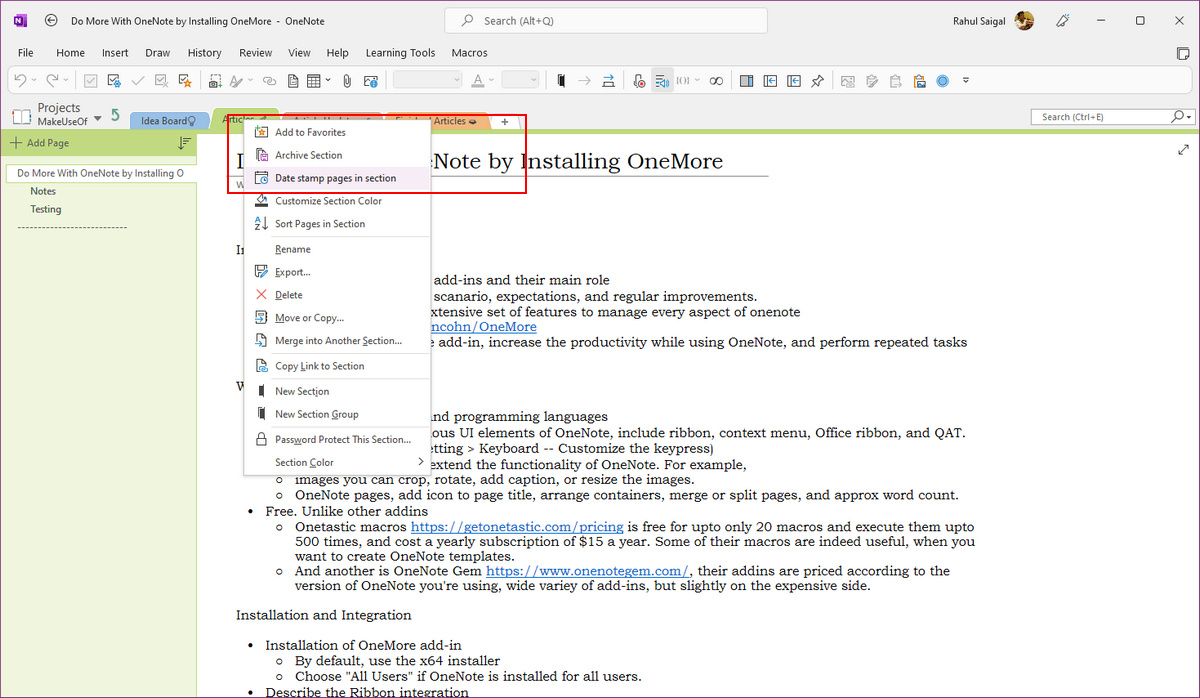Image resolution: width=1200 pixels, height=698 pixels.
Task: Click the Undo arrow in the toolbar
Action: tap(20, 81)
